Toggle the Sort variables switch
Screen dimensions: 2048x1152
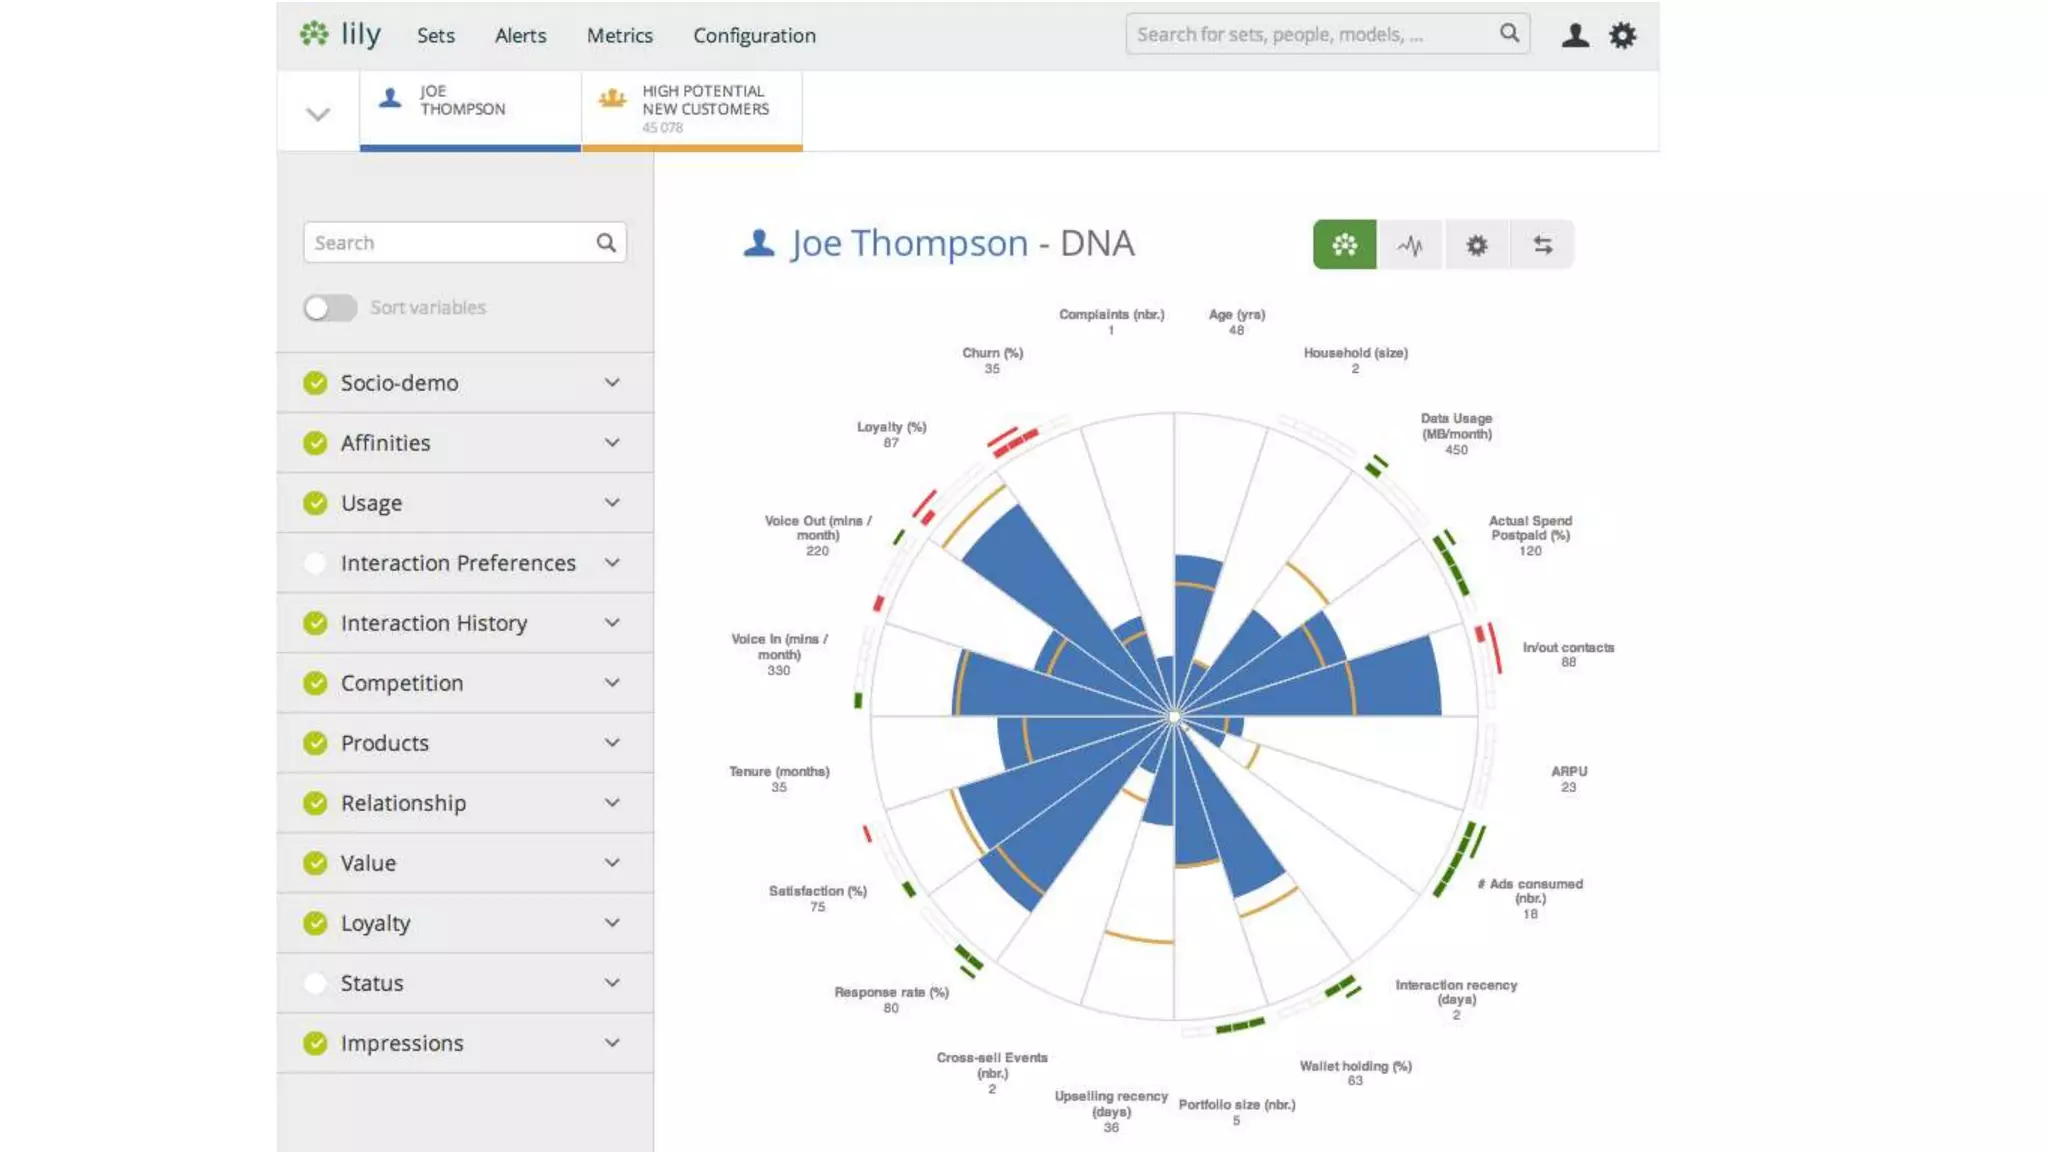point(330,308)
